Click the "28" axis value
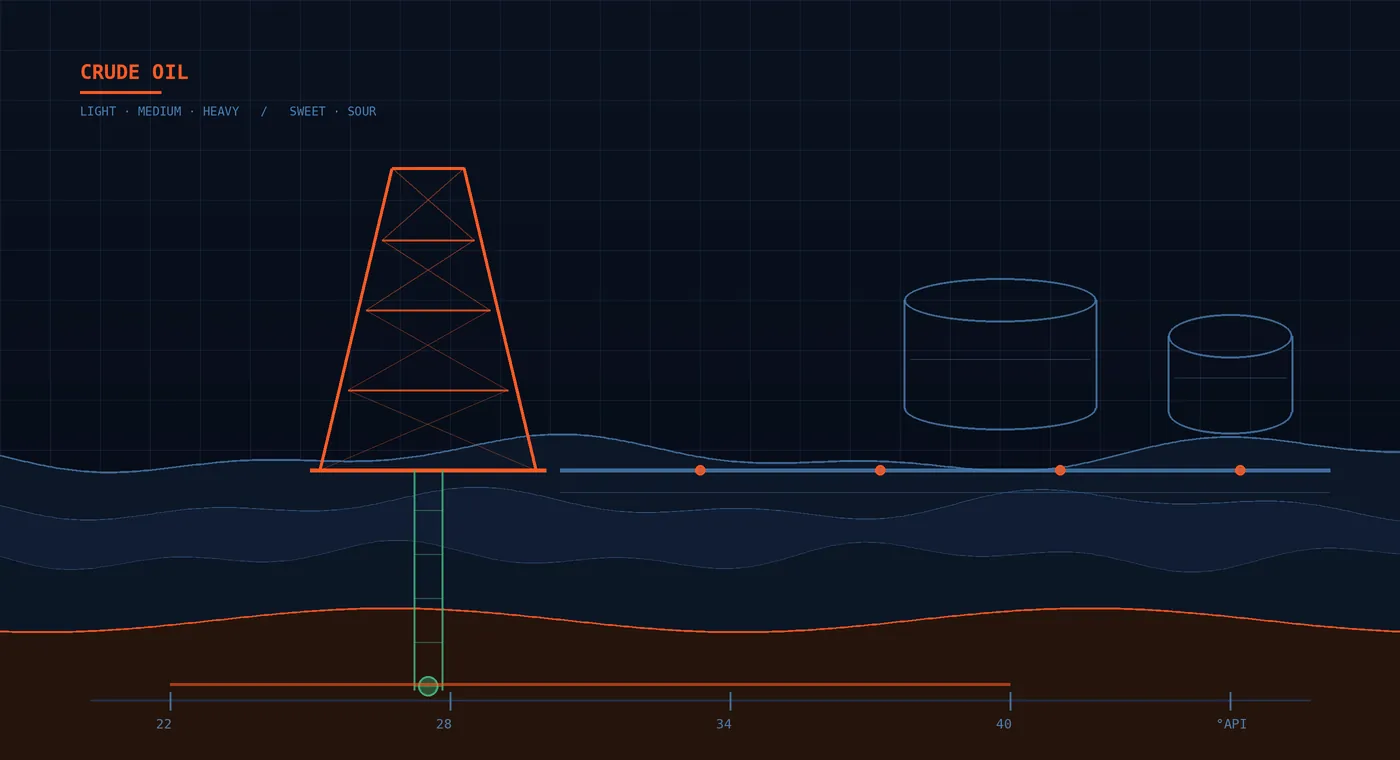 [444, 724]
